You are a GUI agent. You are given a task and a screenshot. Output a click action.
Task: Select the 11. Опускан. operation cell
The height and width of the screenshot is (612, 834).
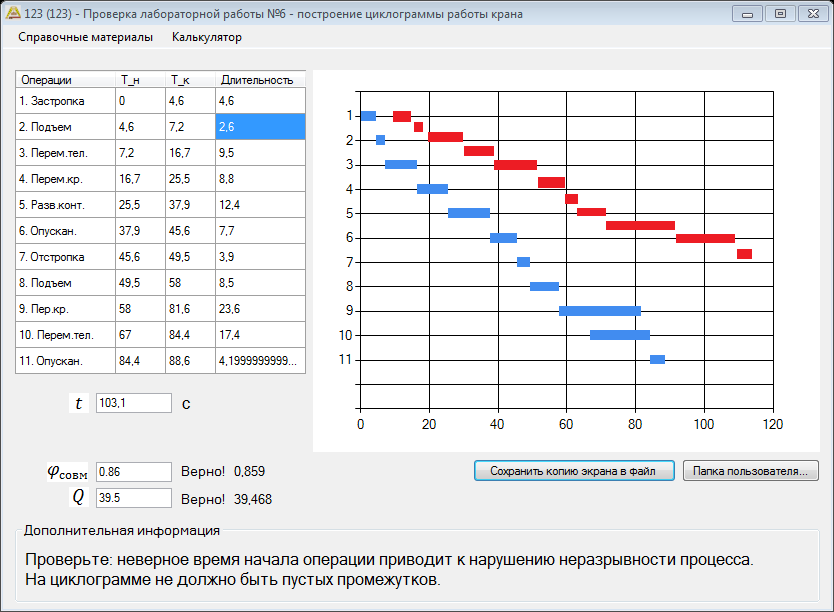point(65,361)
